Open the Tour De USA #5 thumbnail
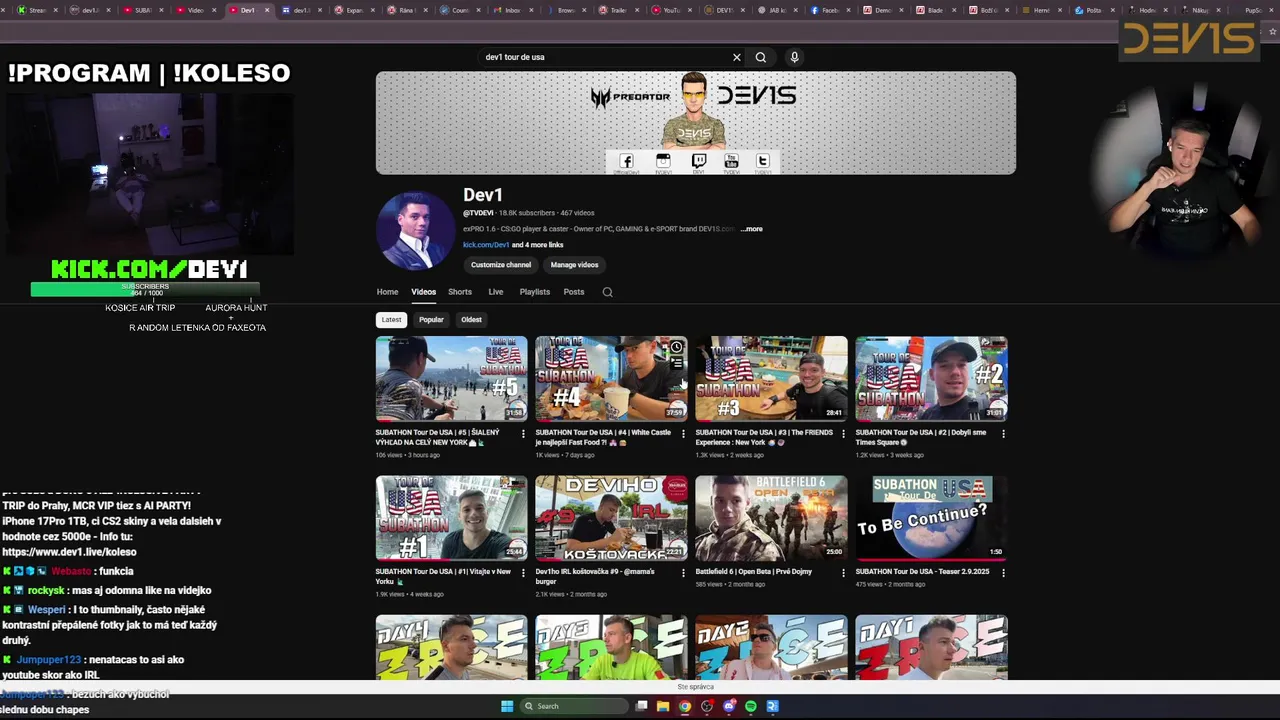Viewport: 1280px width, 720px height. coord(451,378)
